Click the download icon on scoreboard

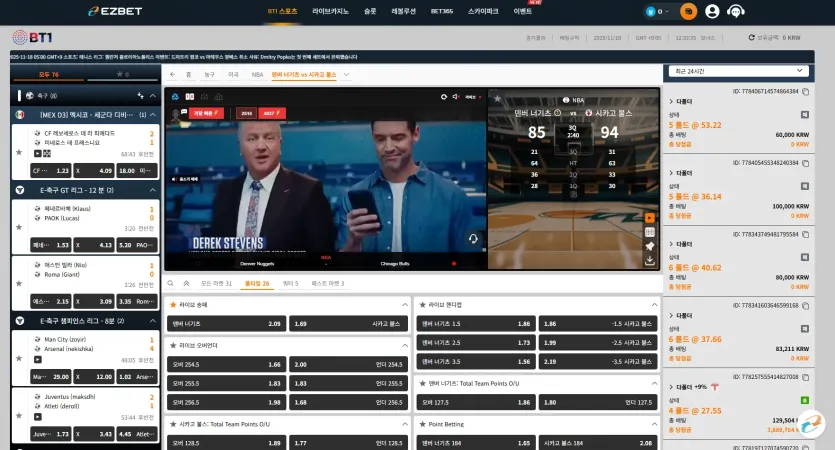coord(650,260)
